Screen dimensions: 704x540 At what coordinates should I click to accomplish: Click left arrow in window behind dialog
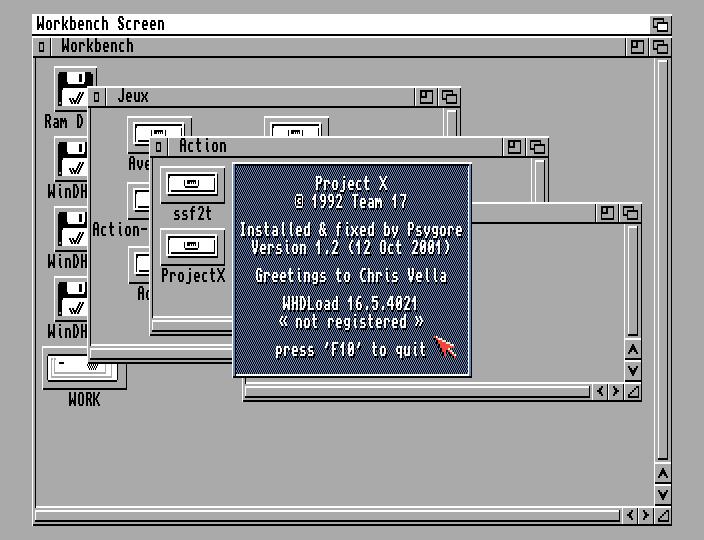click(600, 391)
